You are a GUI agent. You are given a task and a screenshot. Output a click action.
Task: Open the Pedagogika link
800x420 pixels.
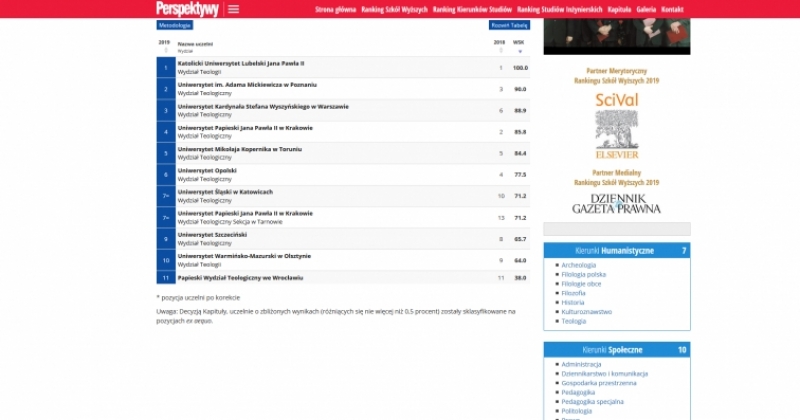pos(578,392)
